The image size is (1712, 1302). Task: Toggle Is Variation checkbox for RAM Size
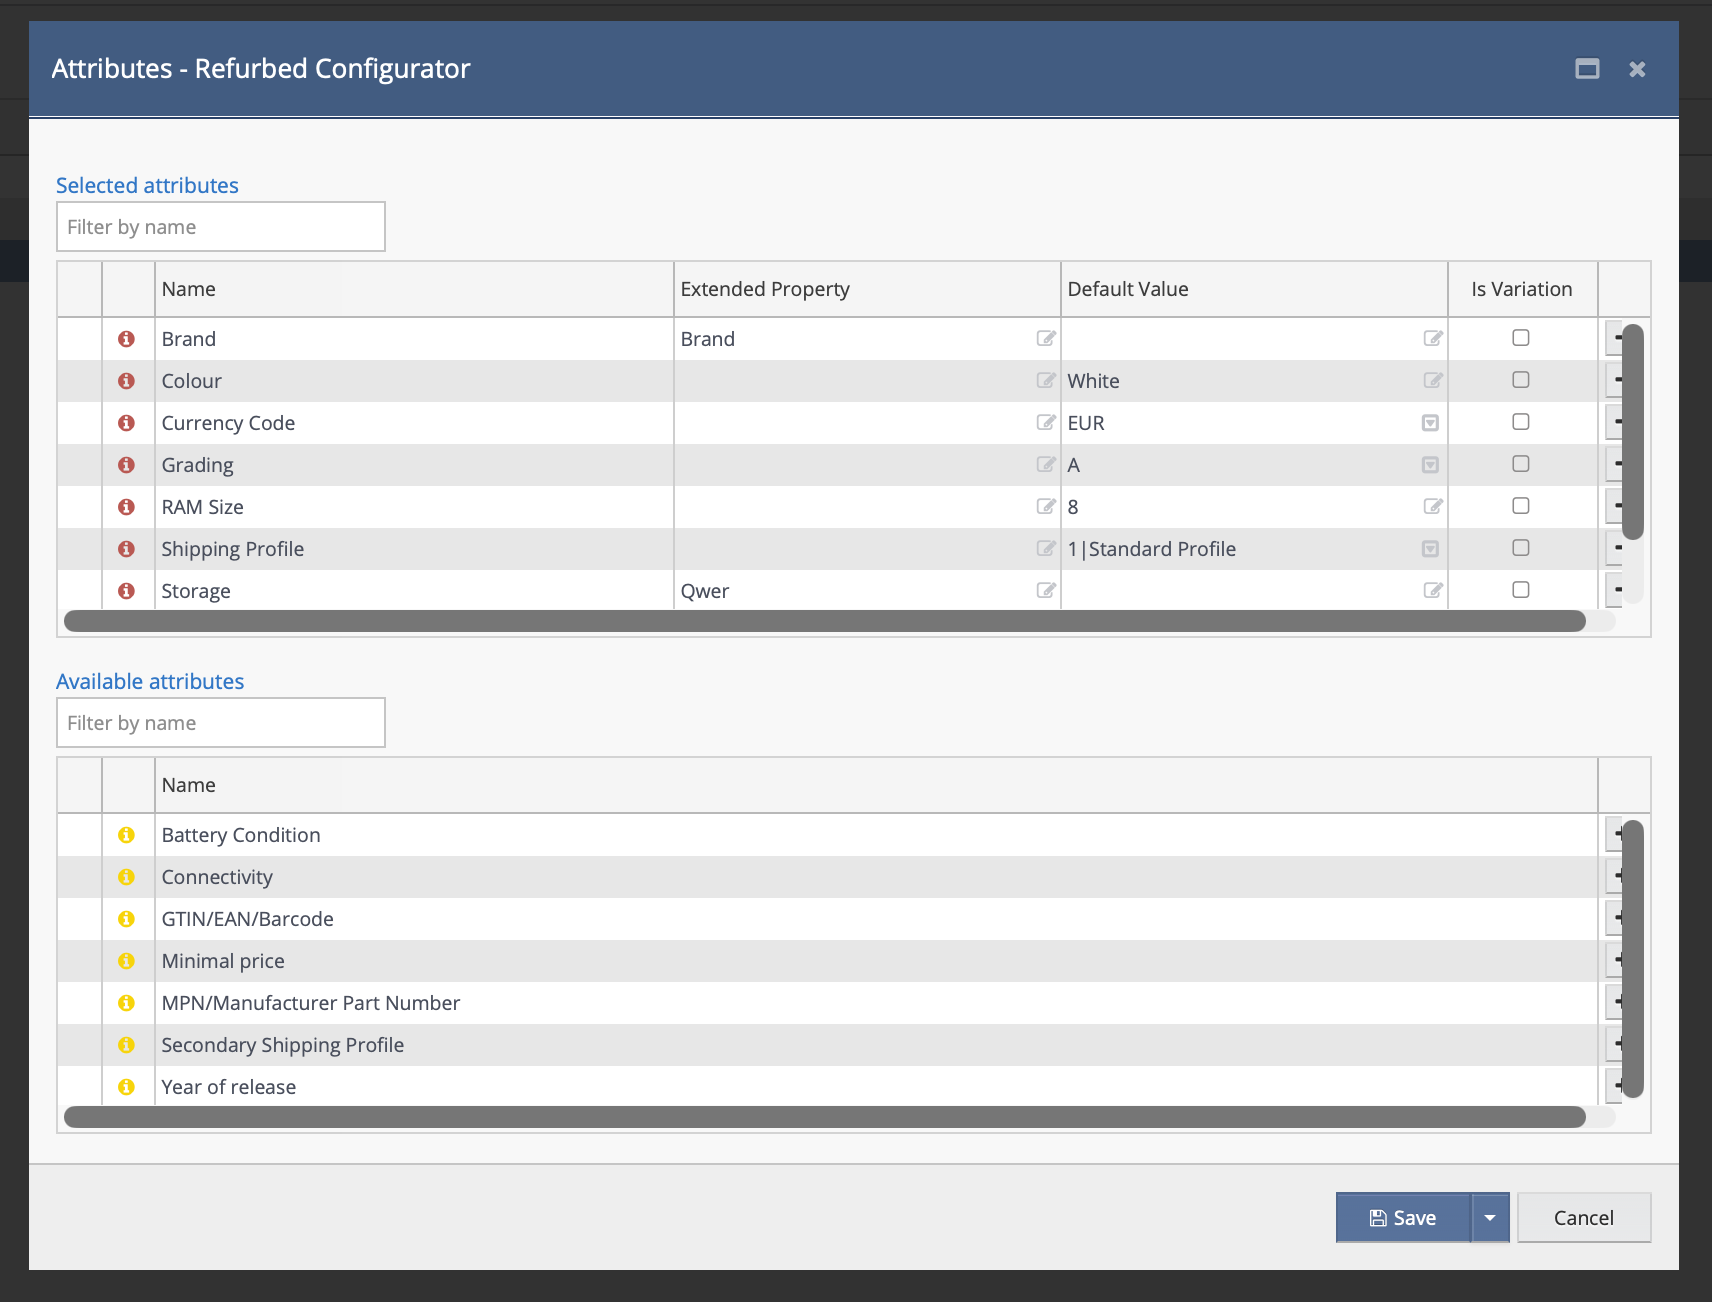(x=1521, y=506)
